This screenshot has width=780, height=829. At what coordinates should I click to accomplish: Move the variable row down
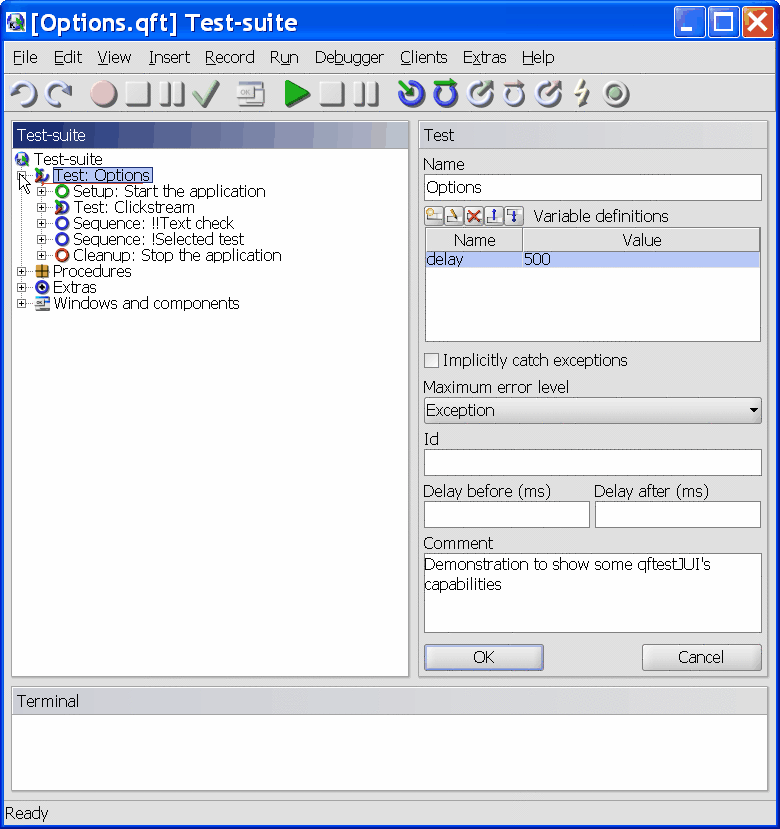click(514, 216)
